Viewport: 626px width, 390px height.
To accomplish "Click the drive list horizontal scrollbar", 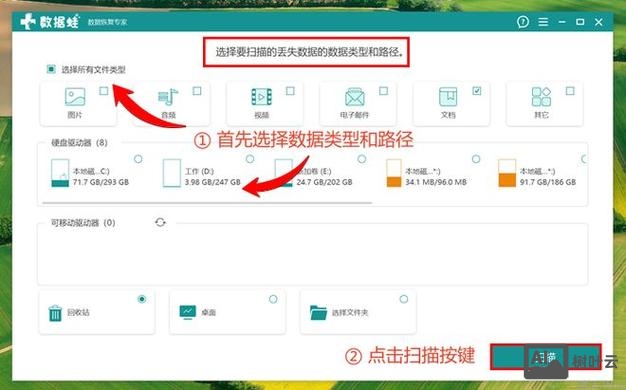I will click(x=207, y=203).
